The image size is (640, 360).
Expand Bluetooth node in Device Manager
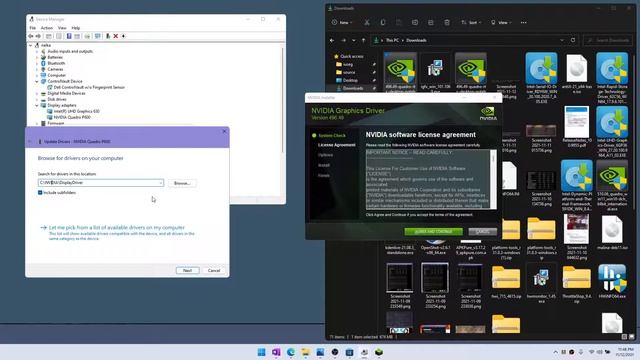37,63
